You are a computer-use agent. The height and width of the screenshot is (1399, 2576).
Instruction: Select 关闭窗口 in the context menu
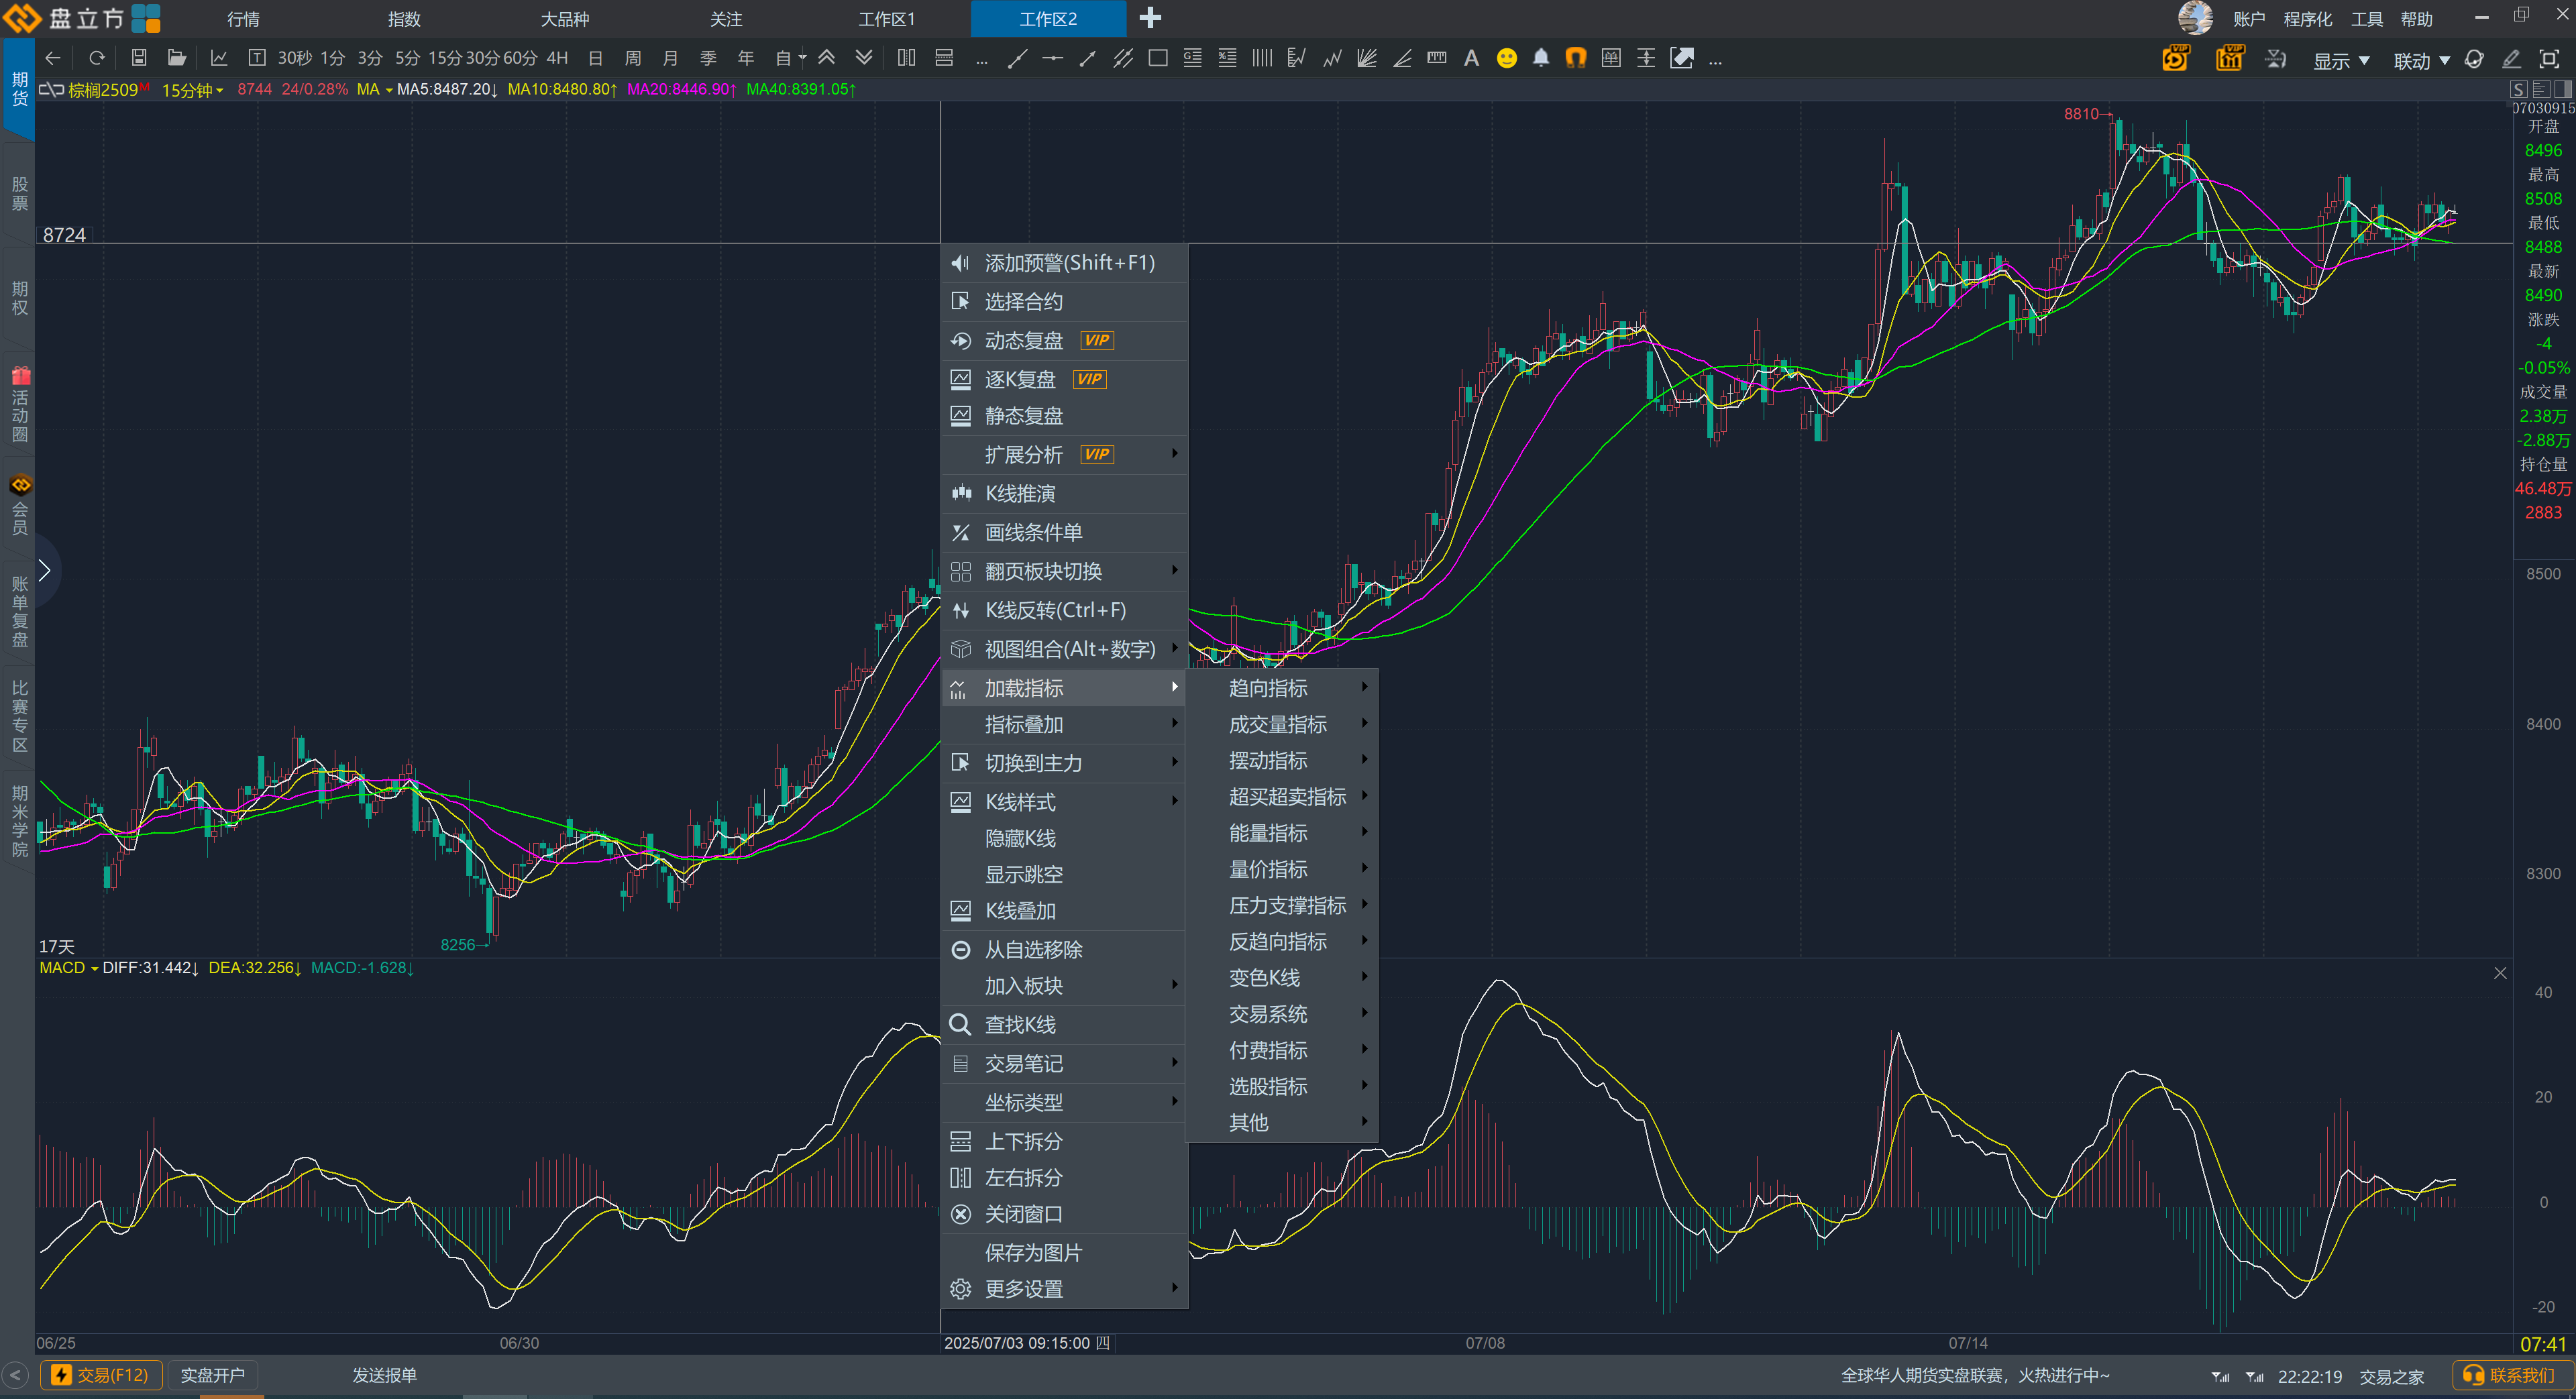(1065, 1214)
